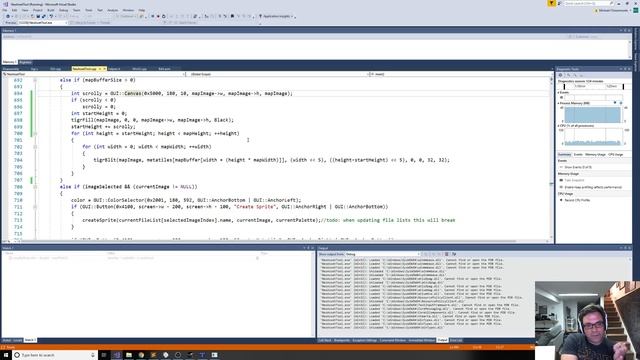Stop debugging with the red Stop icon

(158, 16)
